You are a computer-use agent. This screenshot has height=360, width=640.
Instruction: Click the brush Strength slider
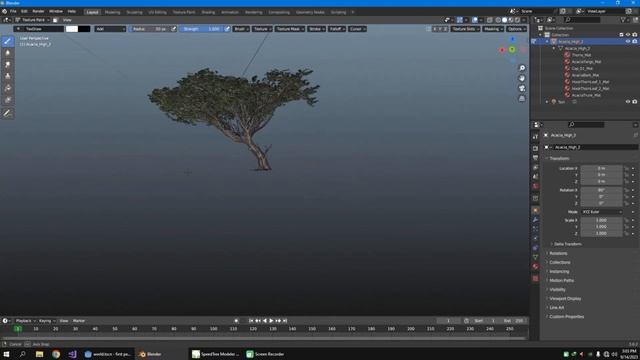[201, 29]
